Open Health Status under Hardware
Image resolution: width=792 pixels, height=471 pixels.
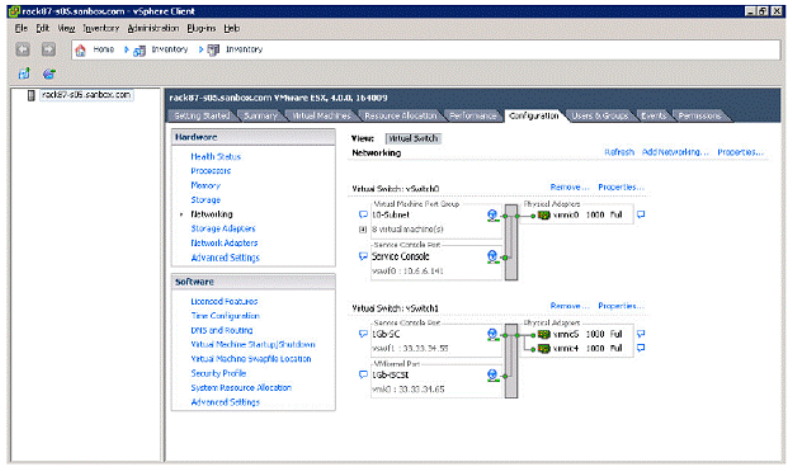click(x=216, y=157)
